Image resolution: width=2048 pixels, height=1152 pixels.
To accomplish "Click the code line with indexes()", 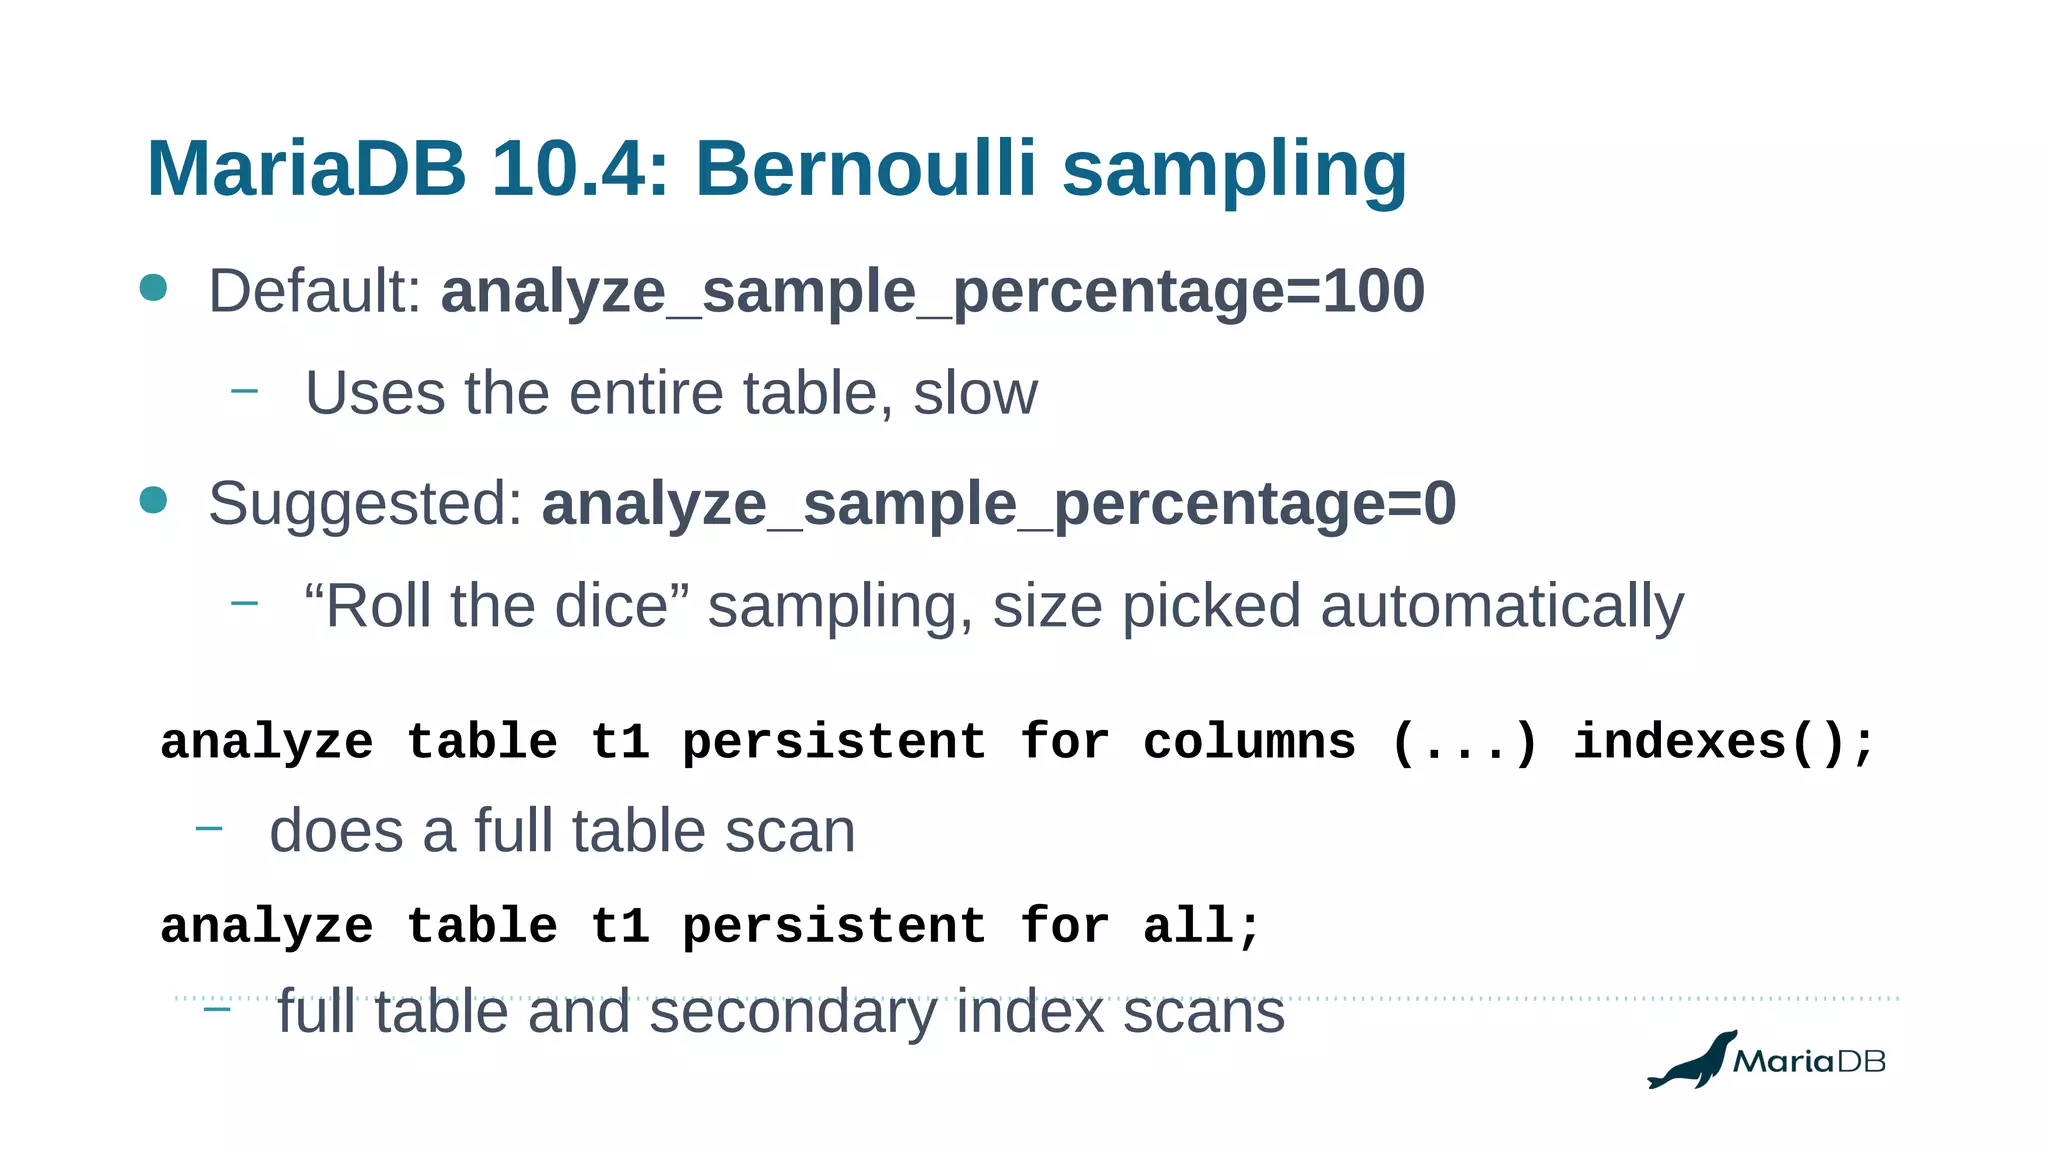I will 1018,744.
